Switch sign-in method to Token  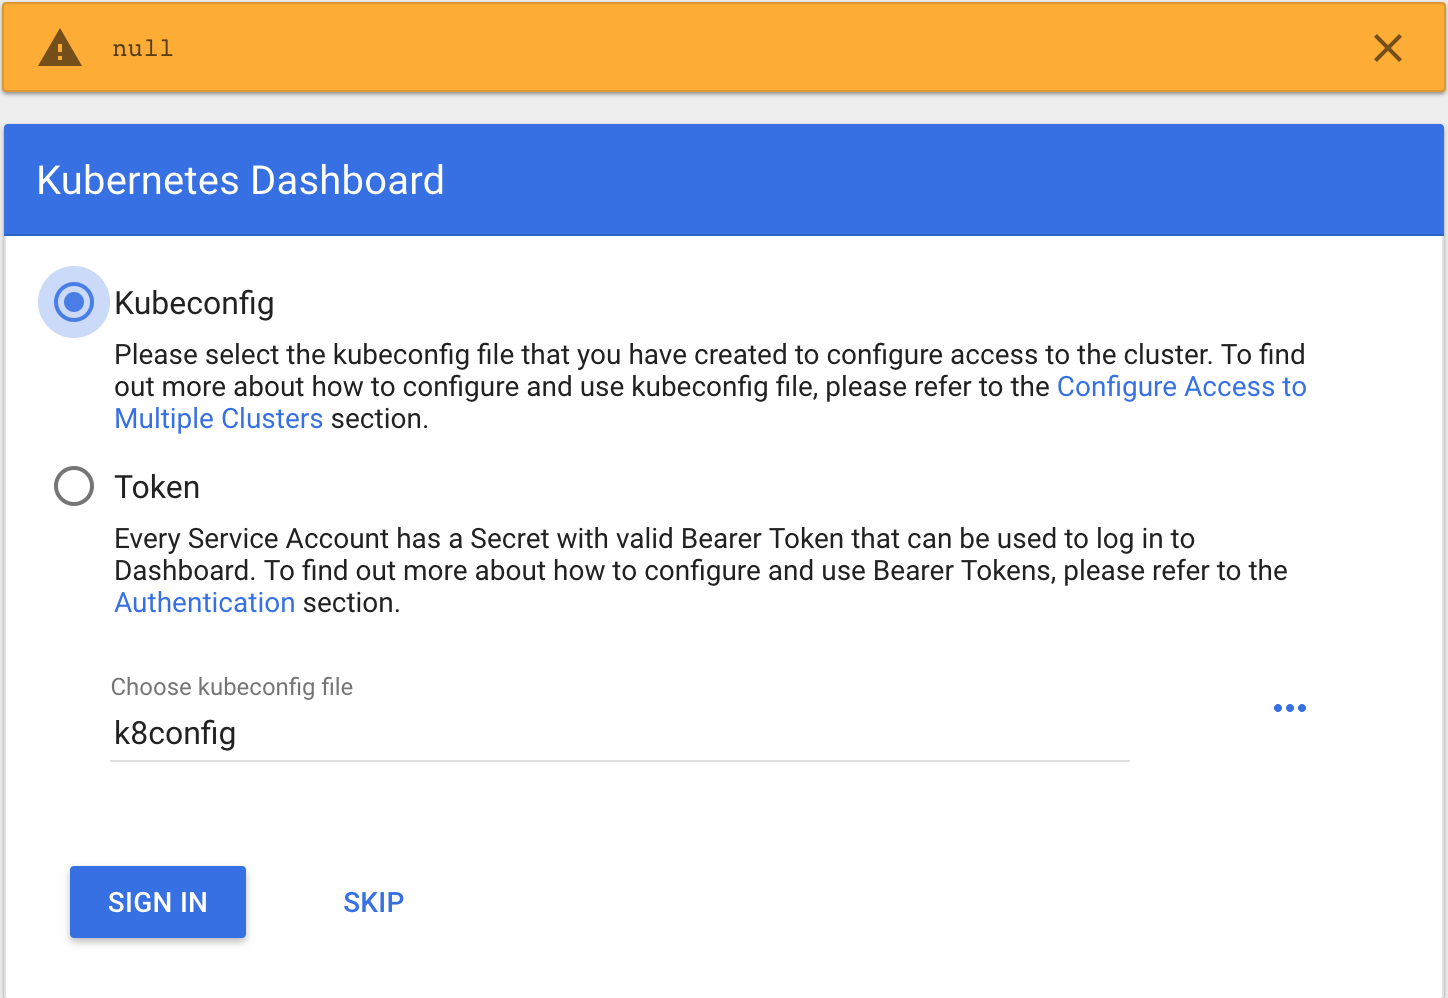[x=73, y=487]
